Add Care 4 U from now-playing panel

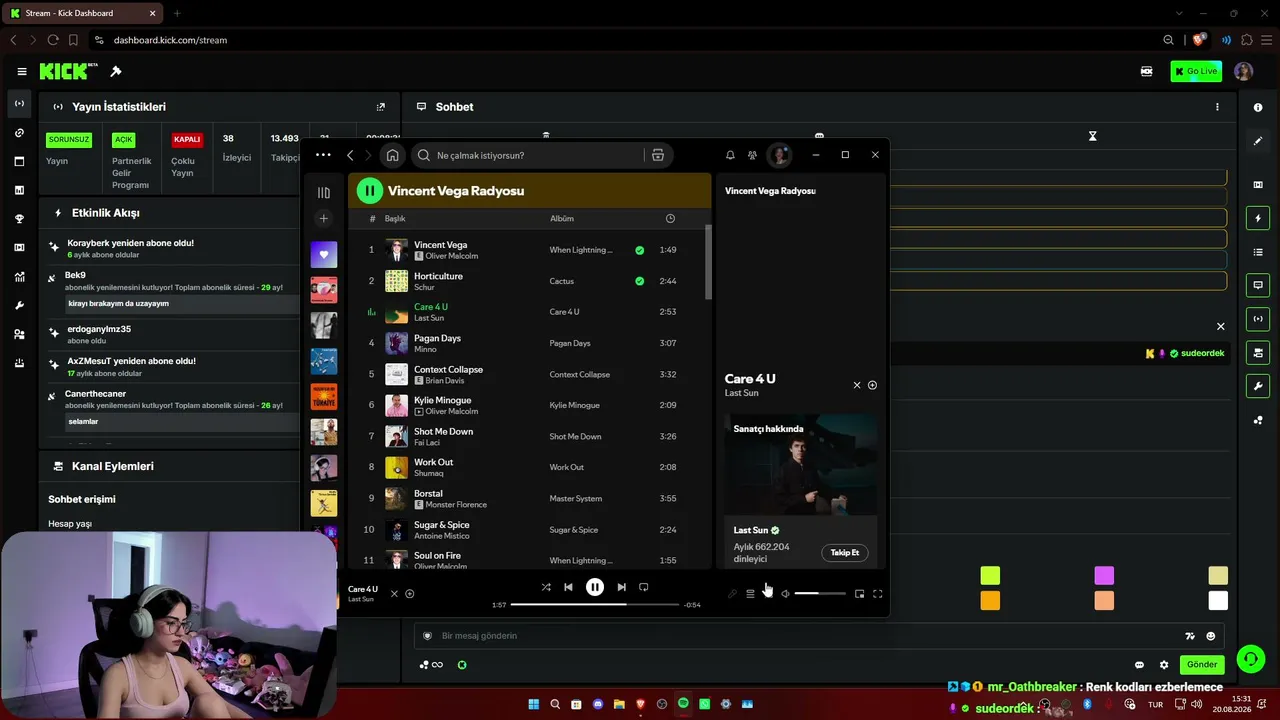point(872,385)
